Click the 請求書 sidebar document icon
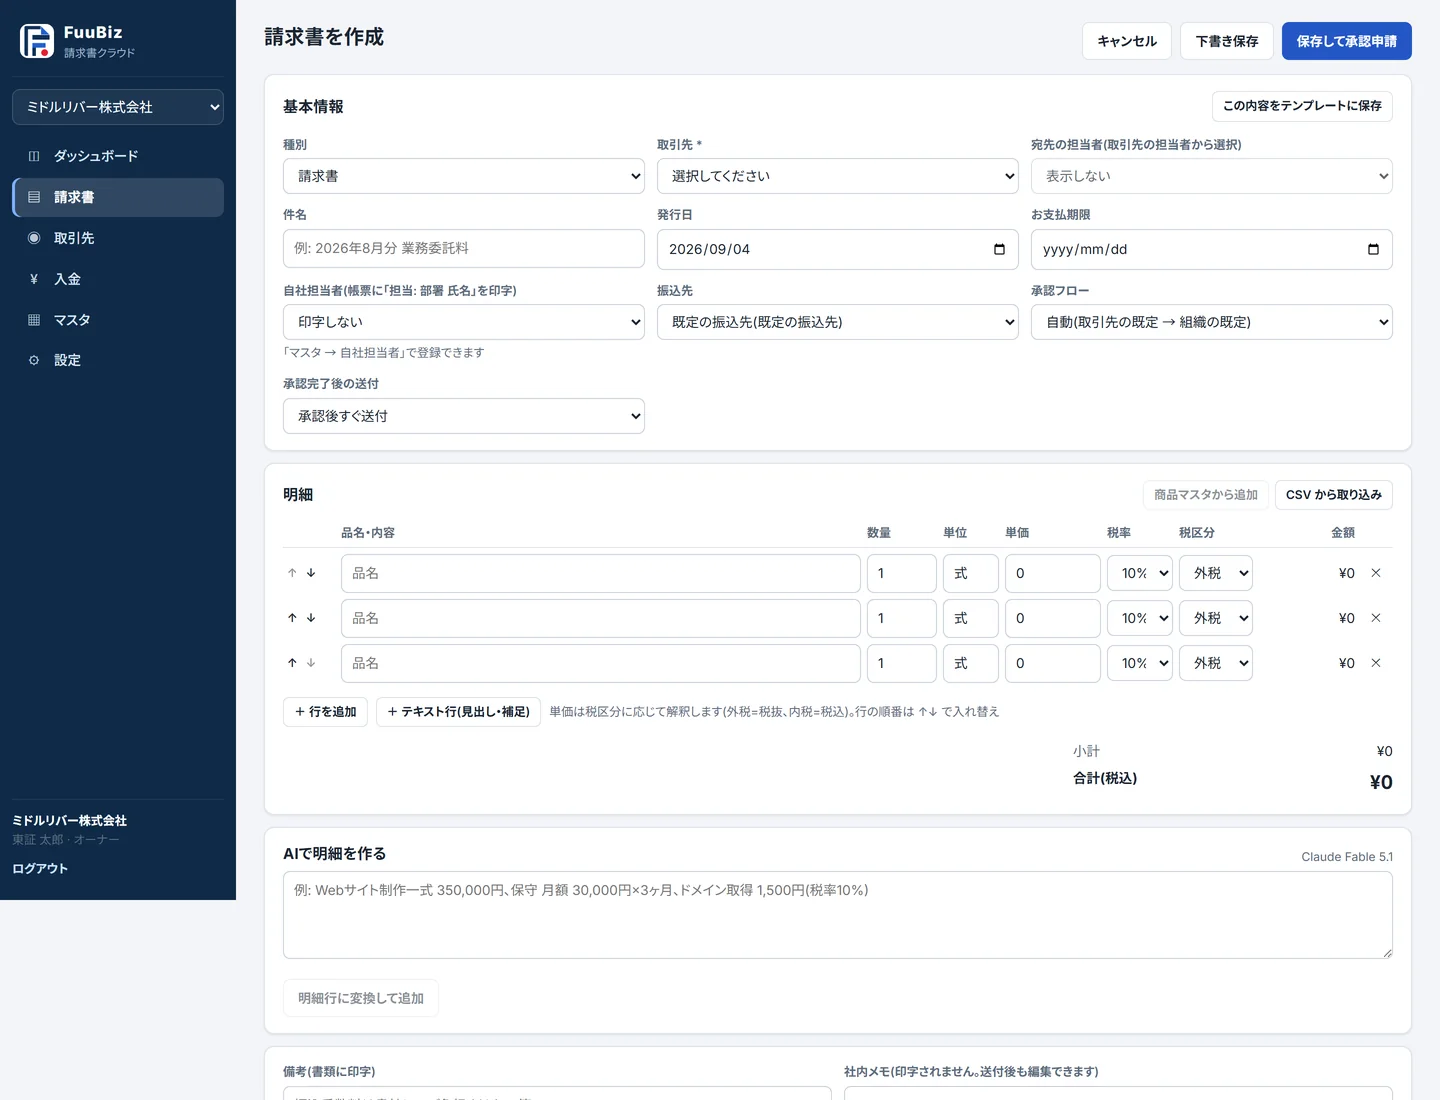This screenshot has height=1100, width=1440. pos(34,197)
